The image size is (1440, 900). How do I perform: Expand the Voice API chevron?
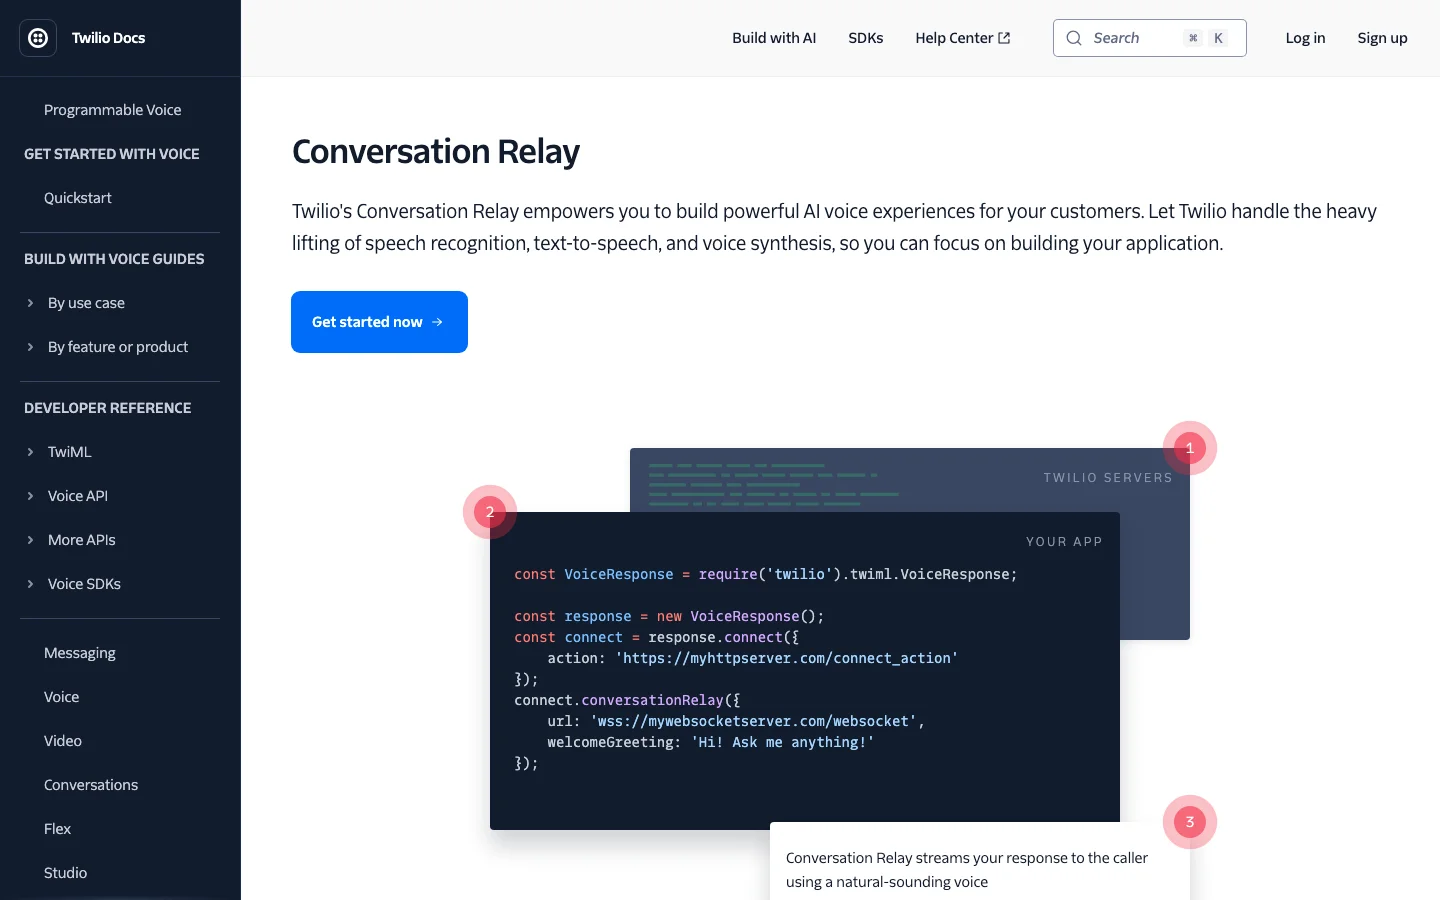30,496
